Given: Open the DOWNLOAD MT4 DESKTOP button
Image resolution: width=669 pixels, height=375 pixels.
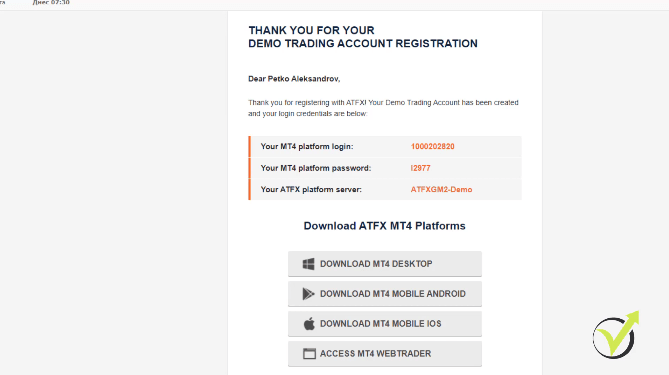Looking at the screenshot, I should point(385,264).
